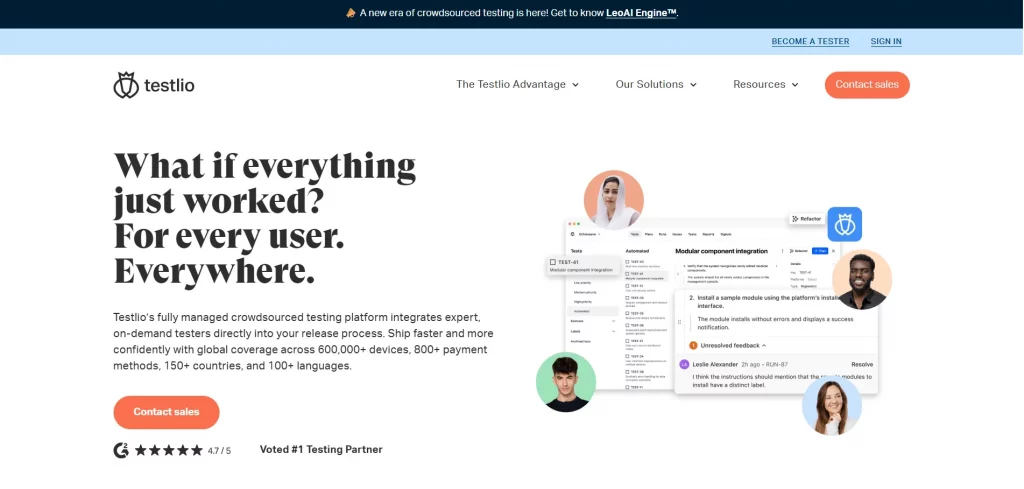1024x489 pixels.
Task: Open the Our Solutions menu
Action: click(x=656, y=84)
